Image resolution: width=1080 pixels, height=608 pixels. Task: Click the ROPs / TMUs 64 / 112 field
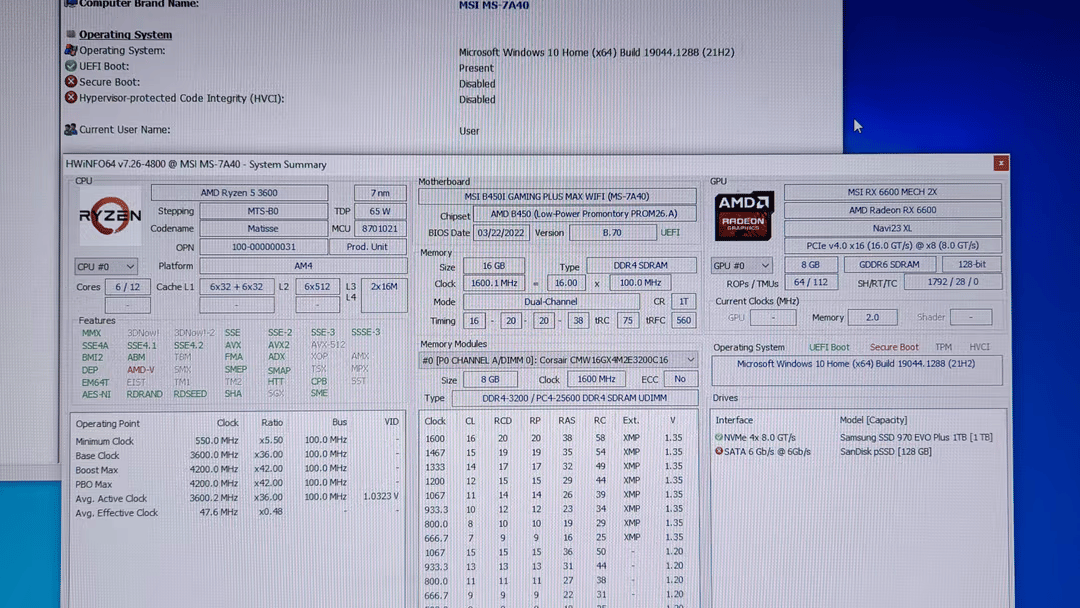[811, 282]
